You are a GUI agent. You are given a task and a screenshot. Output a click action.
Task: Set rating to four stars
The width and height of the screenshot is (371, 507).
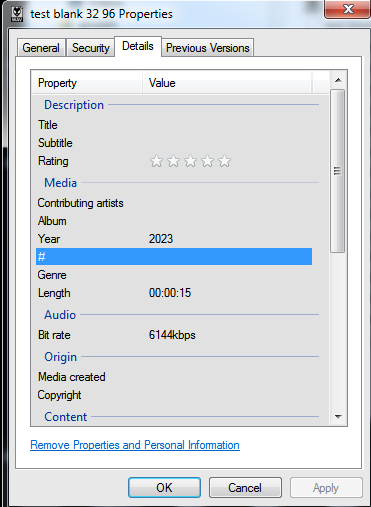point(207,161)
